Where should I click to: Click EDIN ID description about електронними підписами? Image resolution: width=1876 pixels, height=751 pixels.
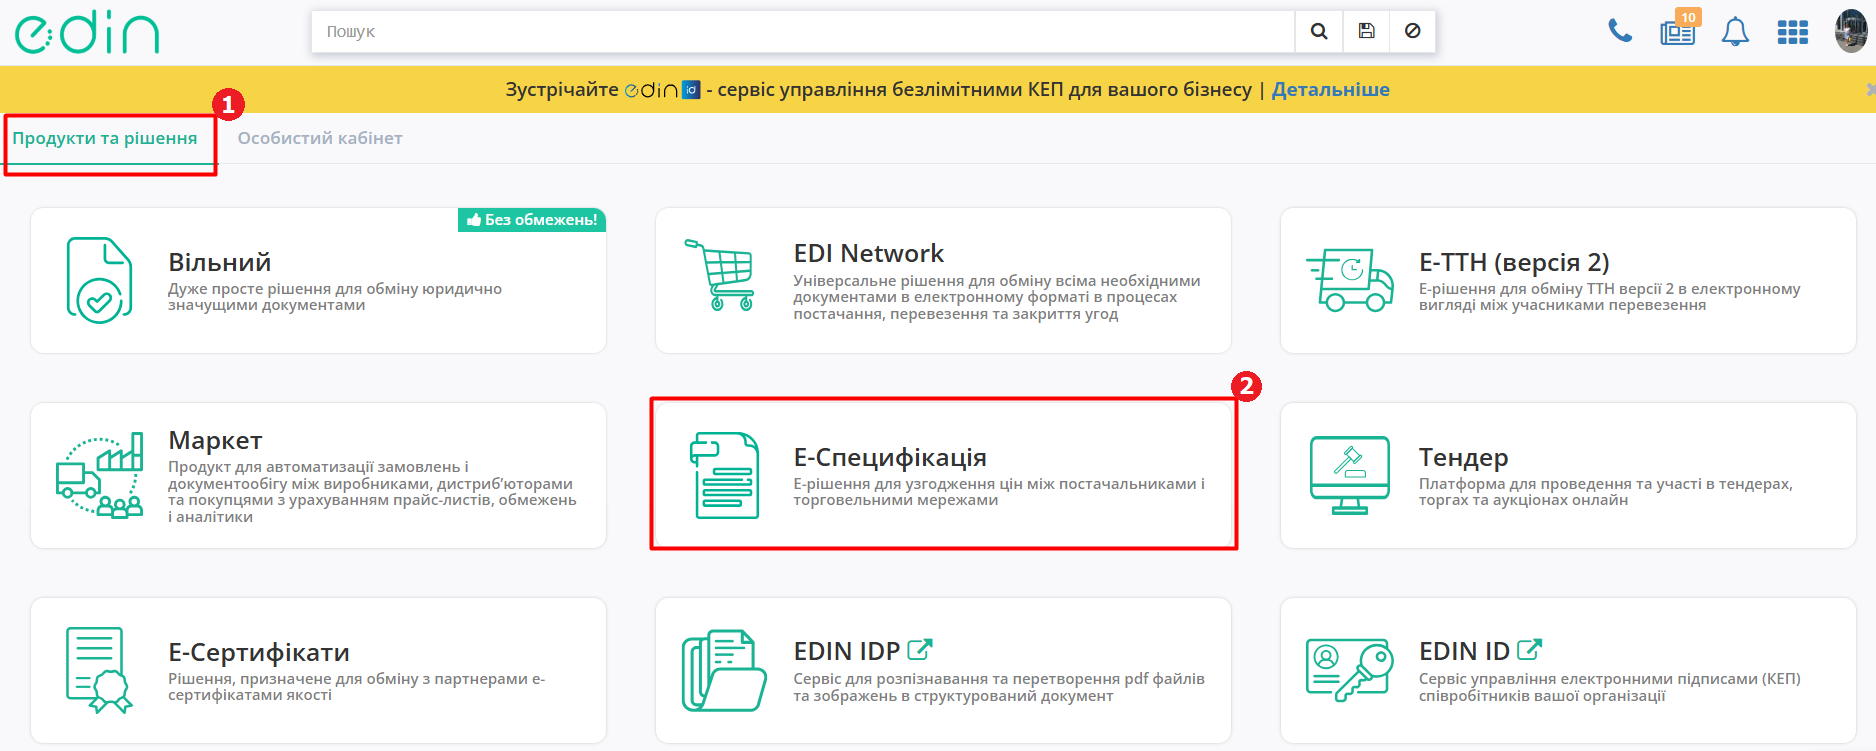[x=1610, y=687]
